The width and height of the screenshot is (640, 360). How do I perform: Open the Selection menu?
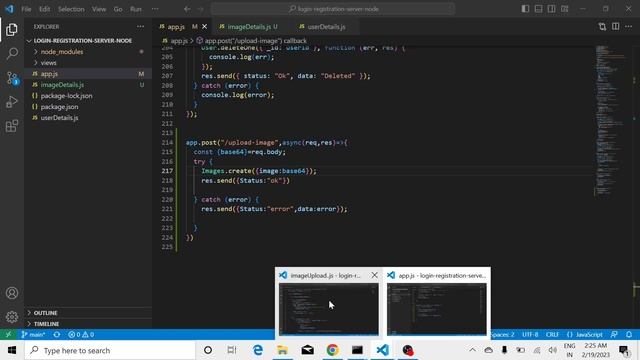tap(71, 9)
